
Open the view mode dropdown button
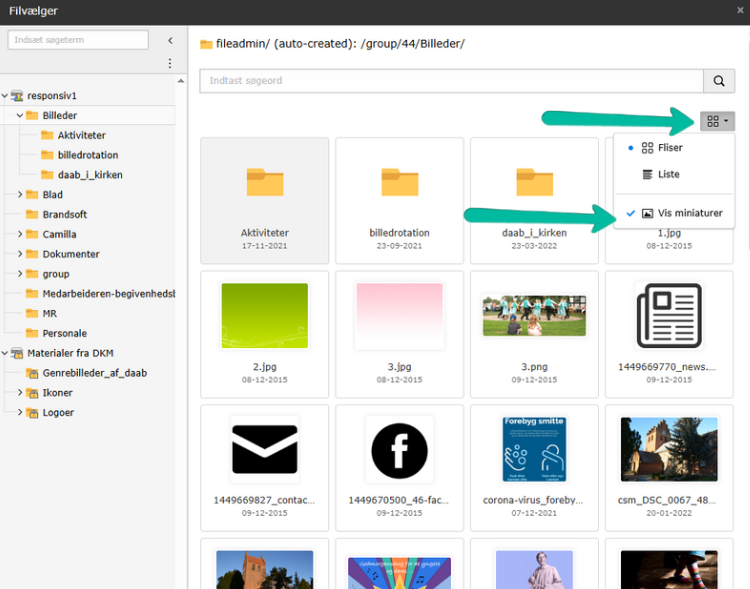tap(717, 121)
